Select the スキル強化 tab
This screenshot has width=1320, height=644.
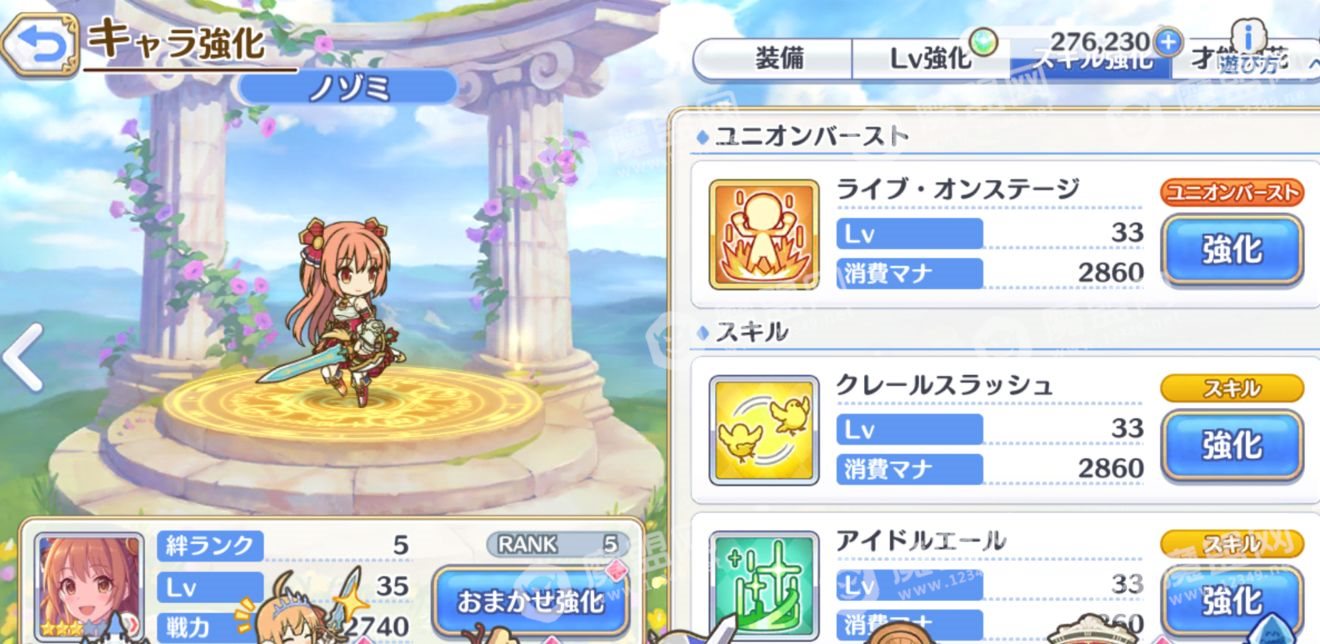[x=1091, y=61]
